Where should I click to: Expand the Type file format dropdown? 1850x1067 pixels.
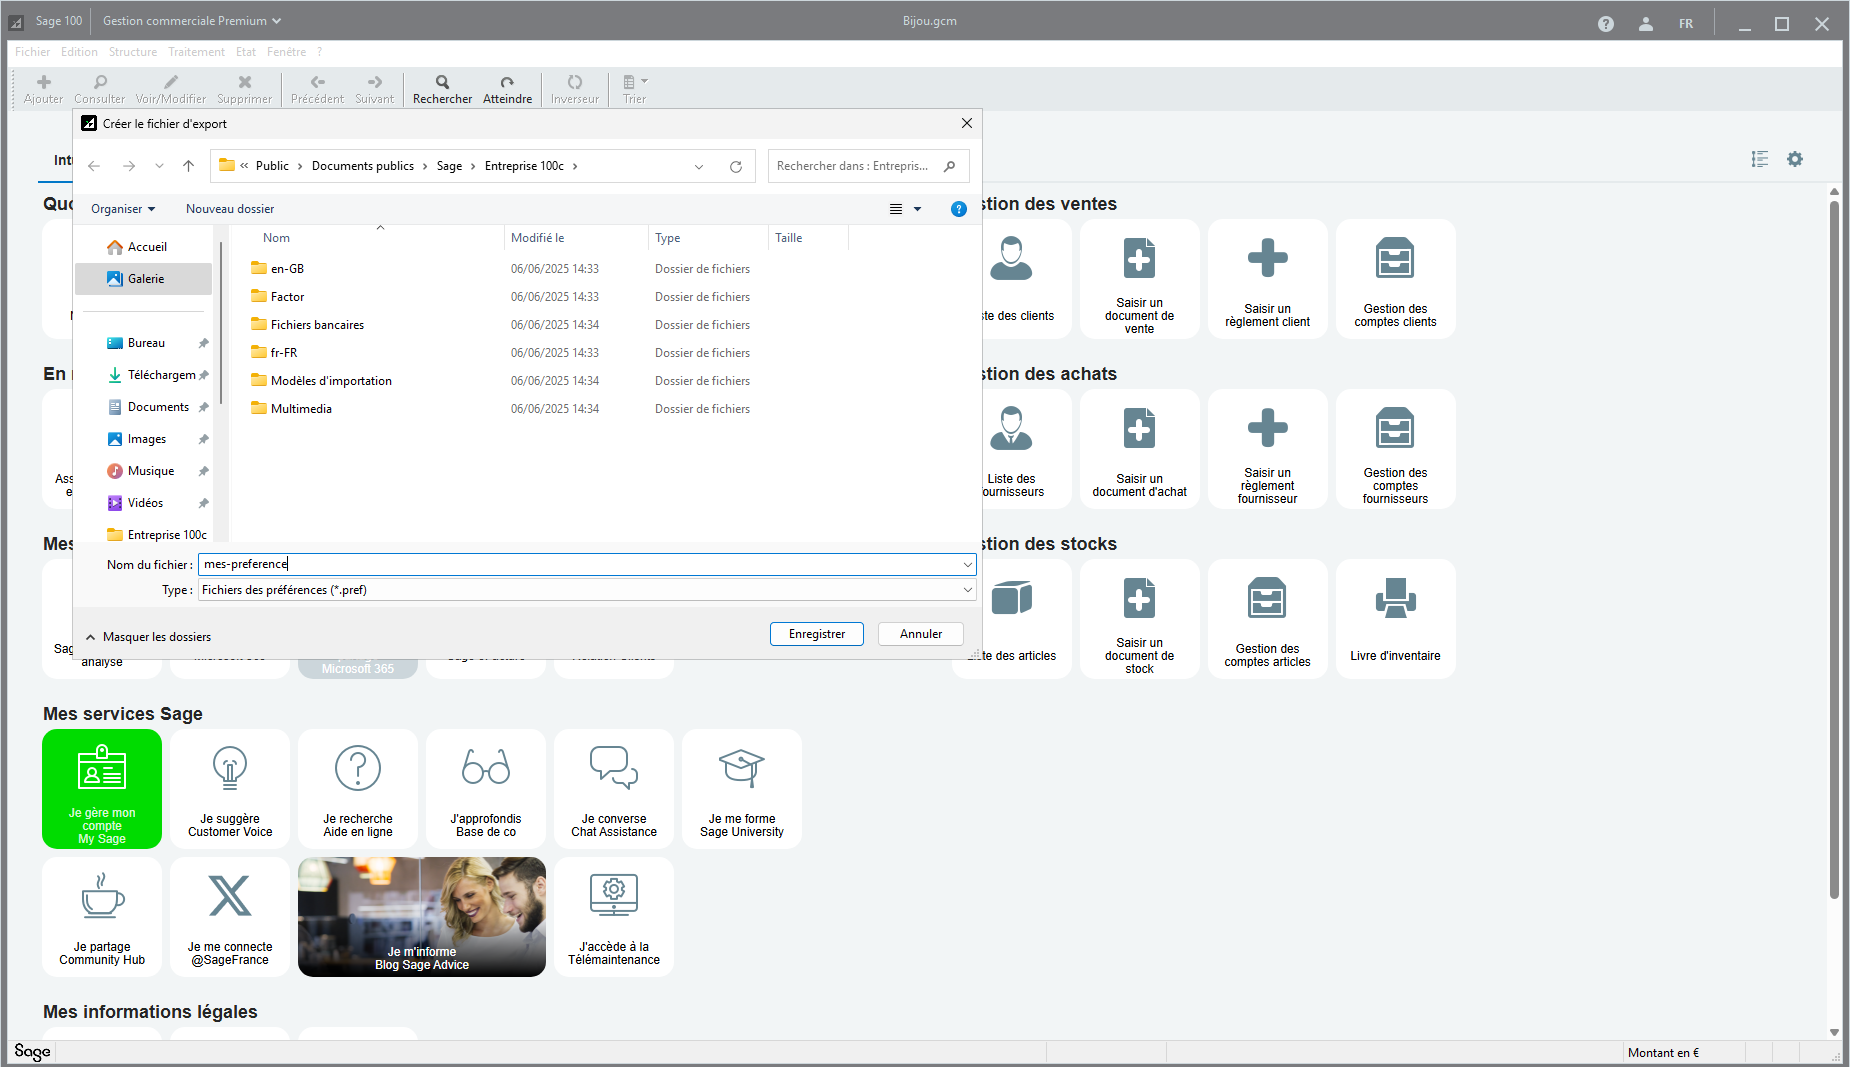click(x=967, y=590)
